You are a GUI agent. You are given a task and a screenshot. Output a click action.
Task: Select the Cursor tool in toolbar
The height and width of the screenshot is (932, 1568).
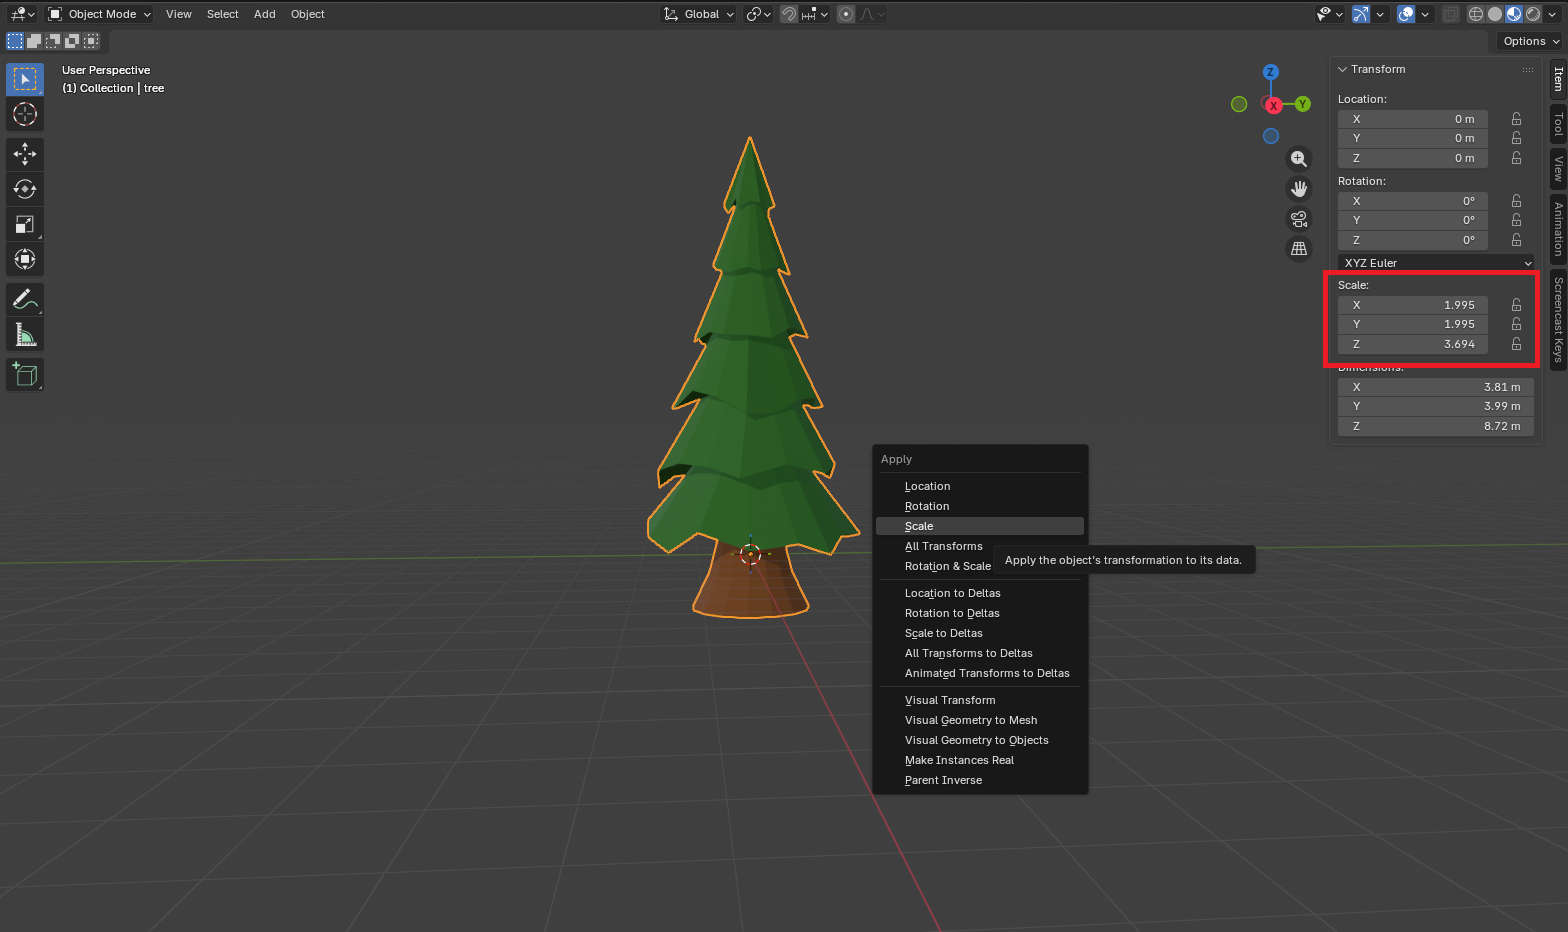click(25, 114)
